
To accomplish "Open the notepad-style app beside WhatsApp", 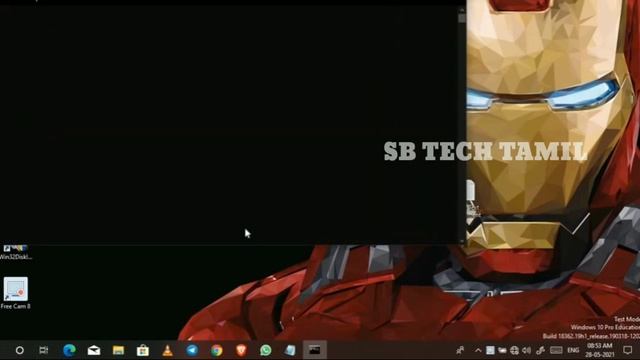I will click(290, 350).
